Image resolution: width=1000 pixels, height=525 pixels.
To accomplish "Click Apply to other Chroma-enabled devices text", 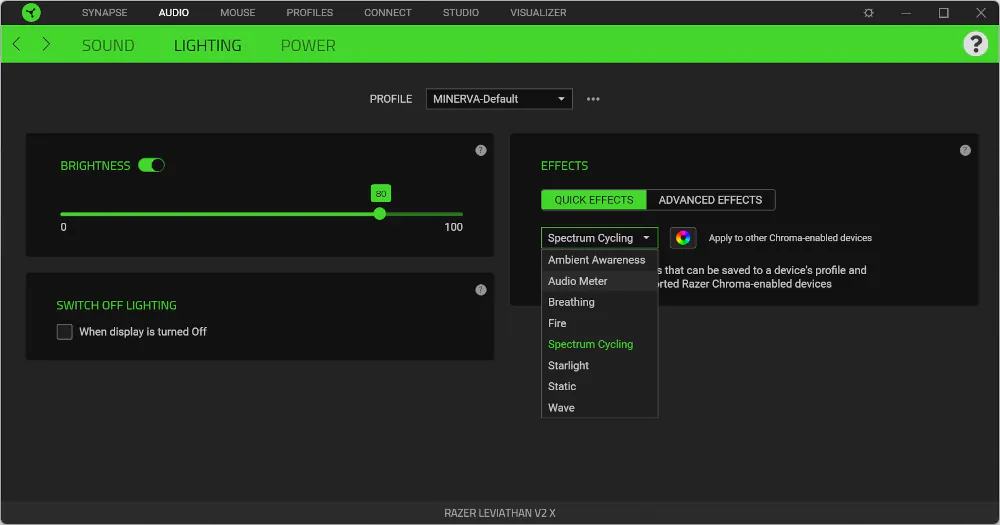I will [x=790, y=238].
